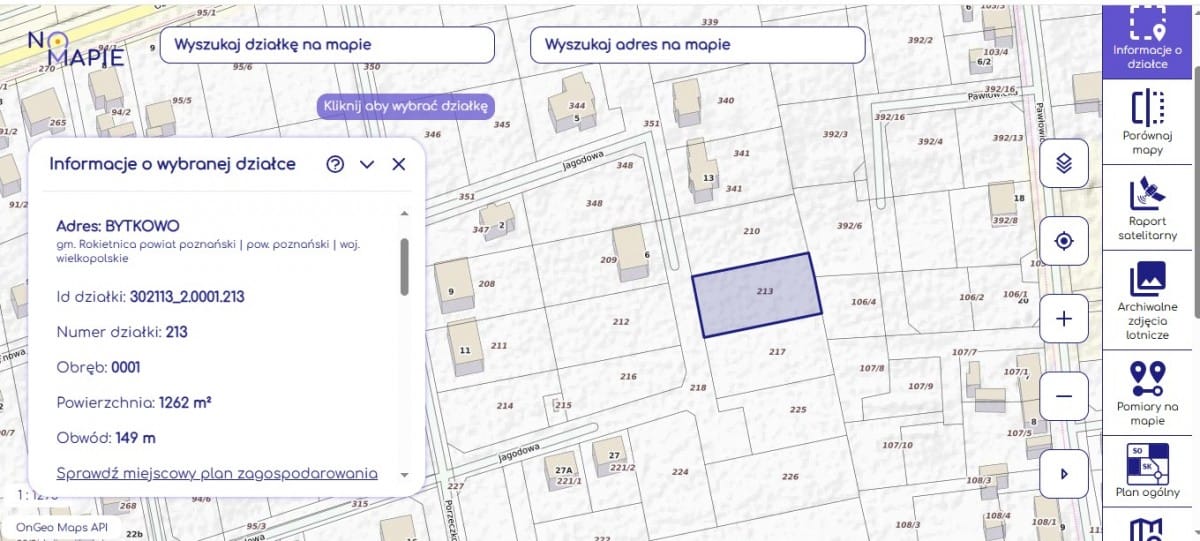Expand sidebar with the play arrow button
Image resolution: width=1200 pixels, height=541 pixels.
(x=1064, y=474)
